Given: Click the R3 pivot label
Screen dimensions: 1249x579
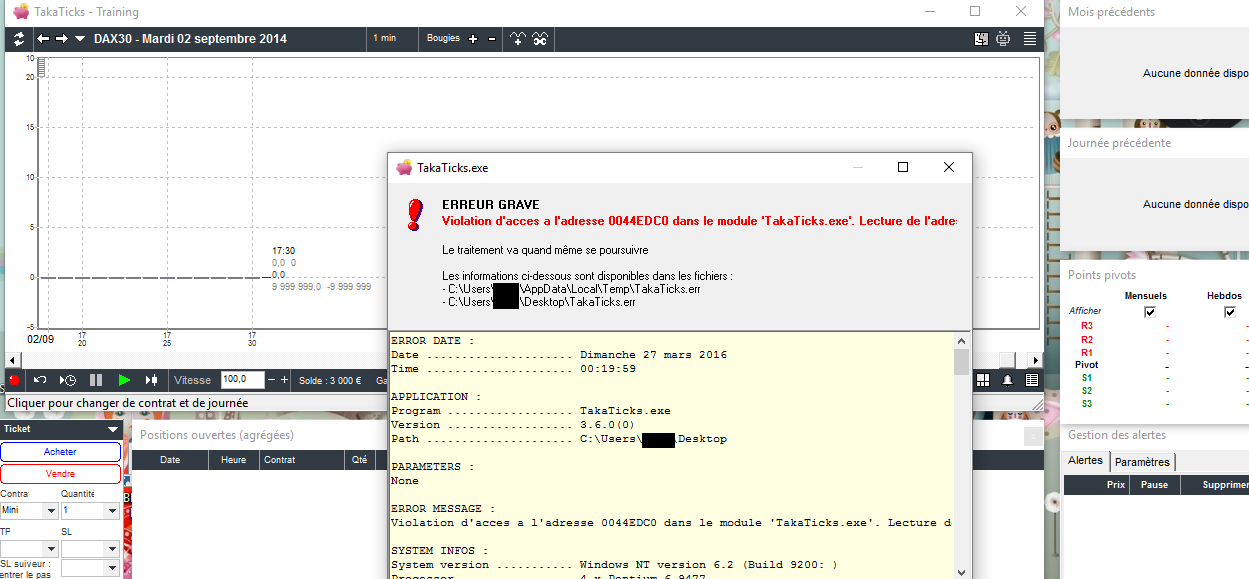Looking at the screenshot, I should (x=1087, y=326).
